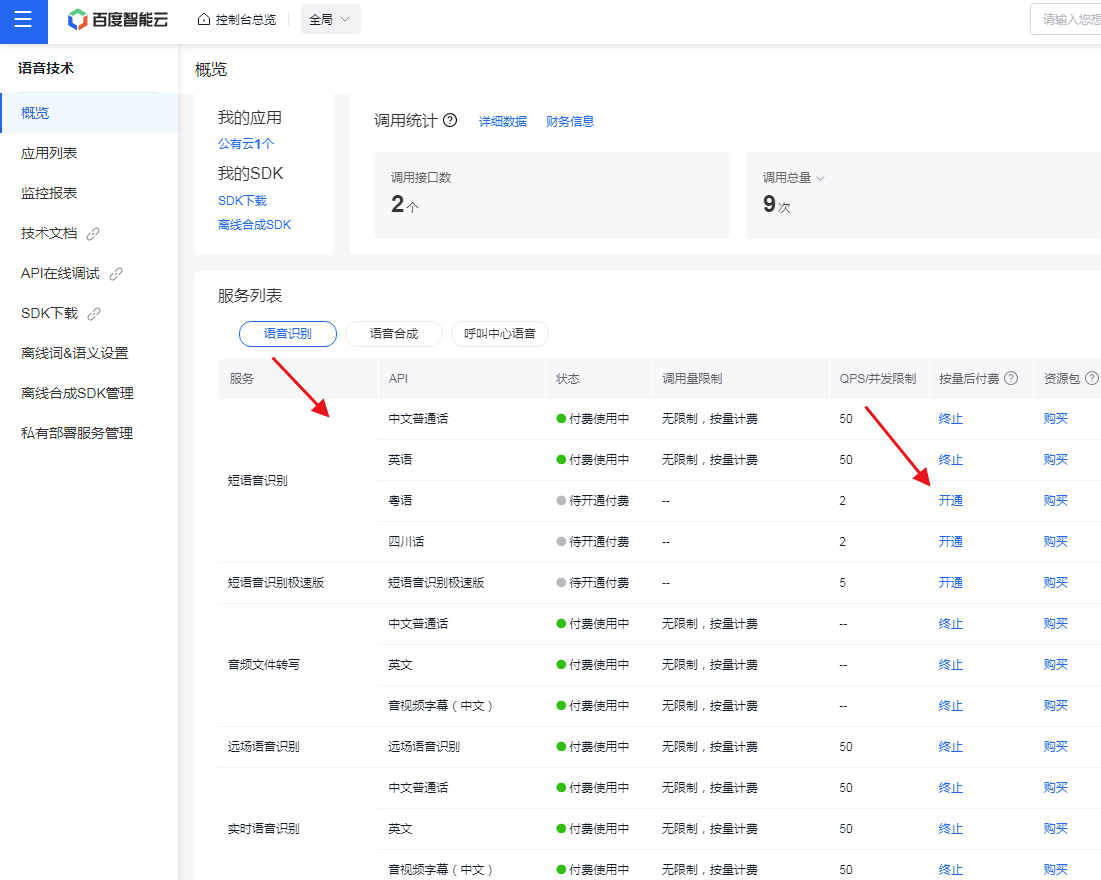Image resolution: width=1101 pixels, height=880 pixels.
Task: Open the 财务信息 link
Action: [570, 122]
